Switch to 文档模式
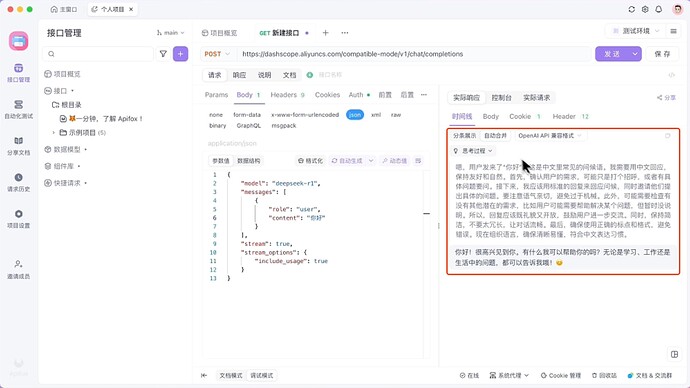690x388 pixels. [x=231, y=375]
